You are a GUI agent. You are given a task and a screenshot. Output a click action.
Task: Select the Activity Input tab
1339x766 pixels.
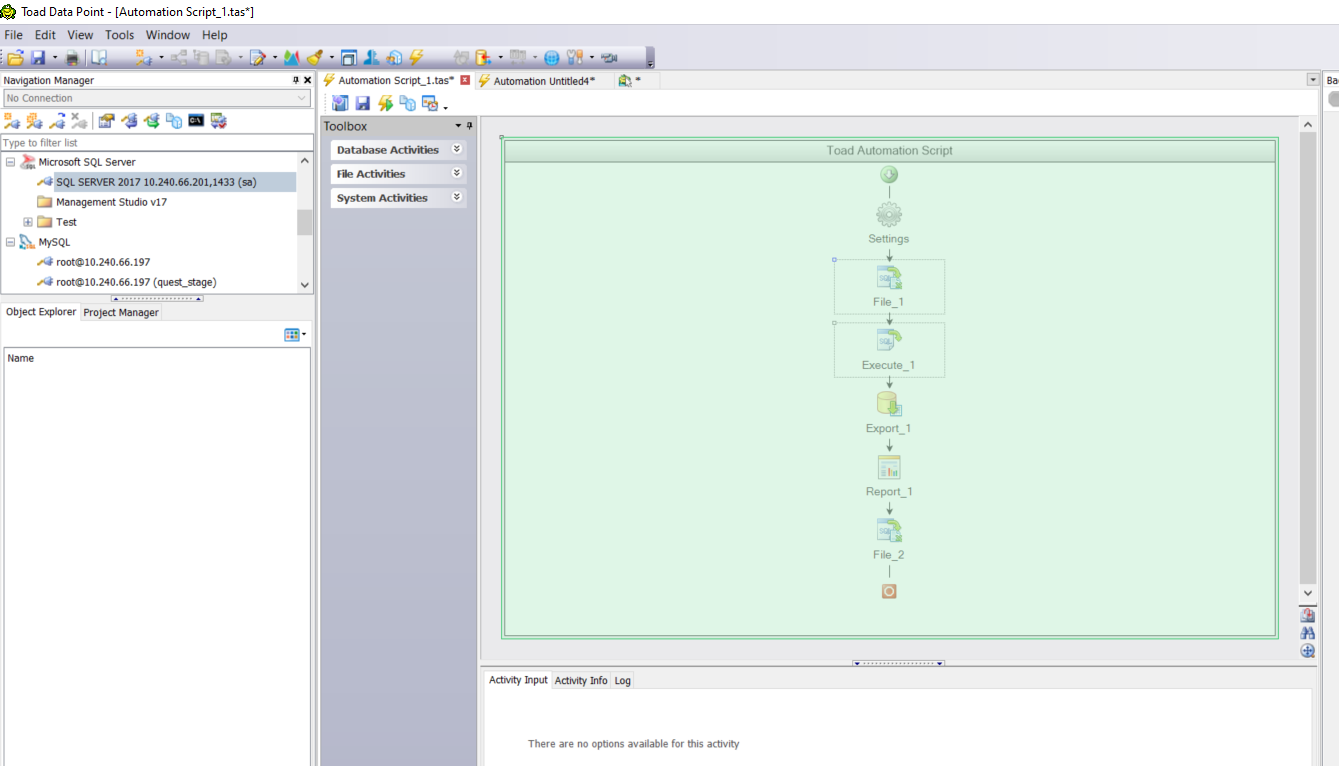tap(518, 680)
